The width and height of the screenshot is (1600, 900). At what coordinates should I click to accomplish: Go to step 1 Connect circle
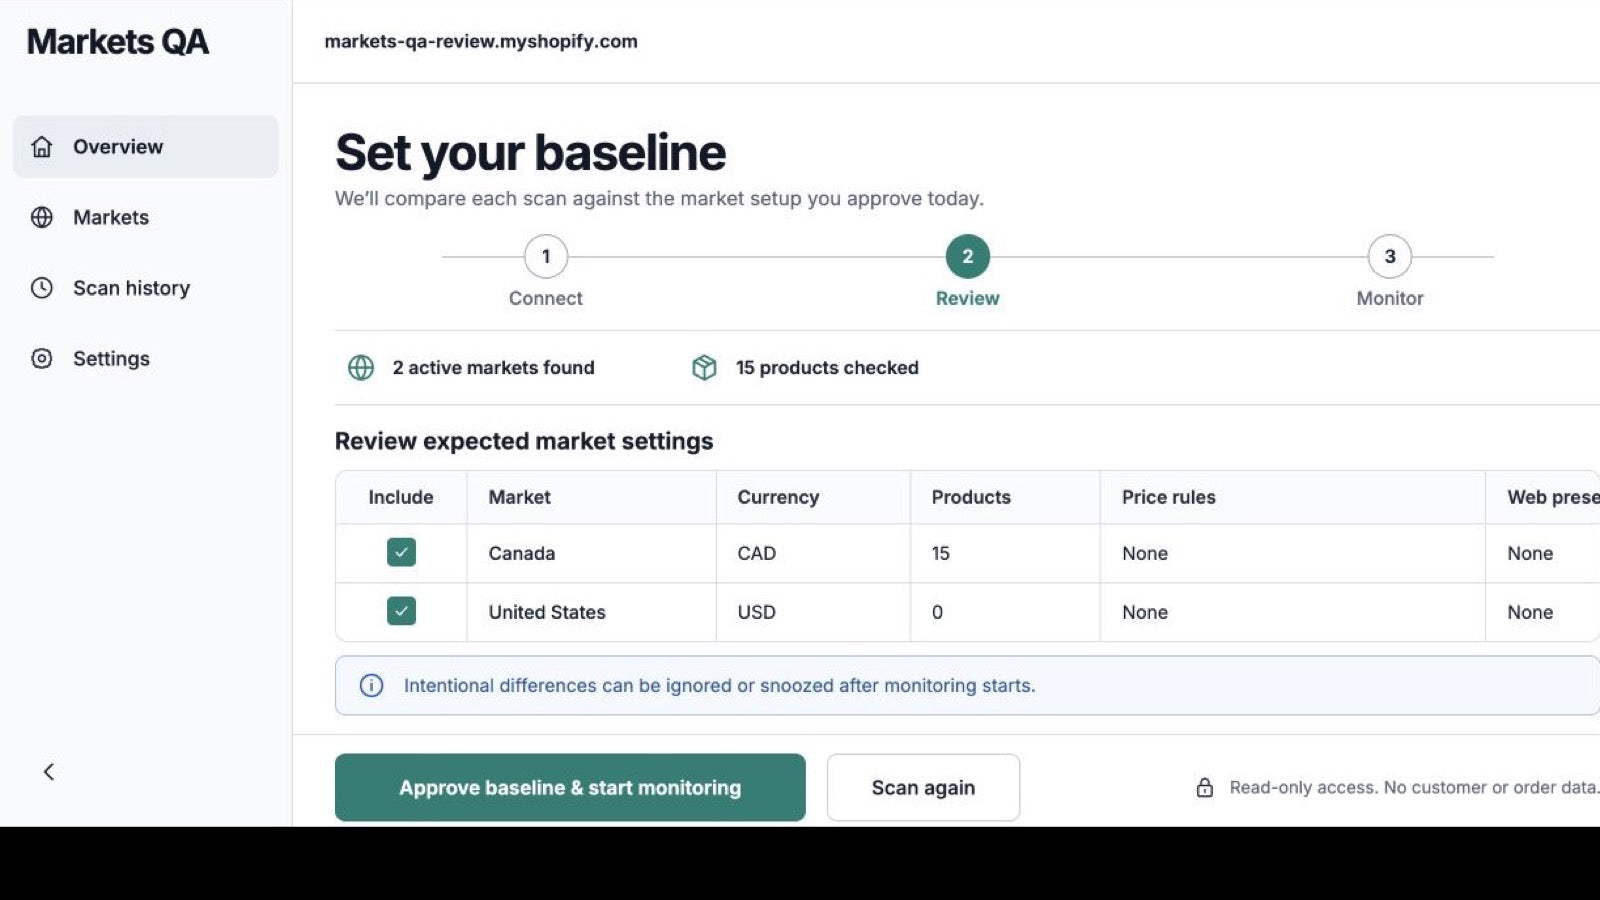(x=546, y=257)
